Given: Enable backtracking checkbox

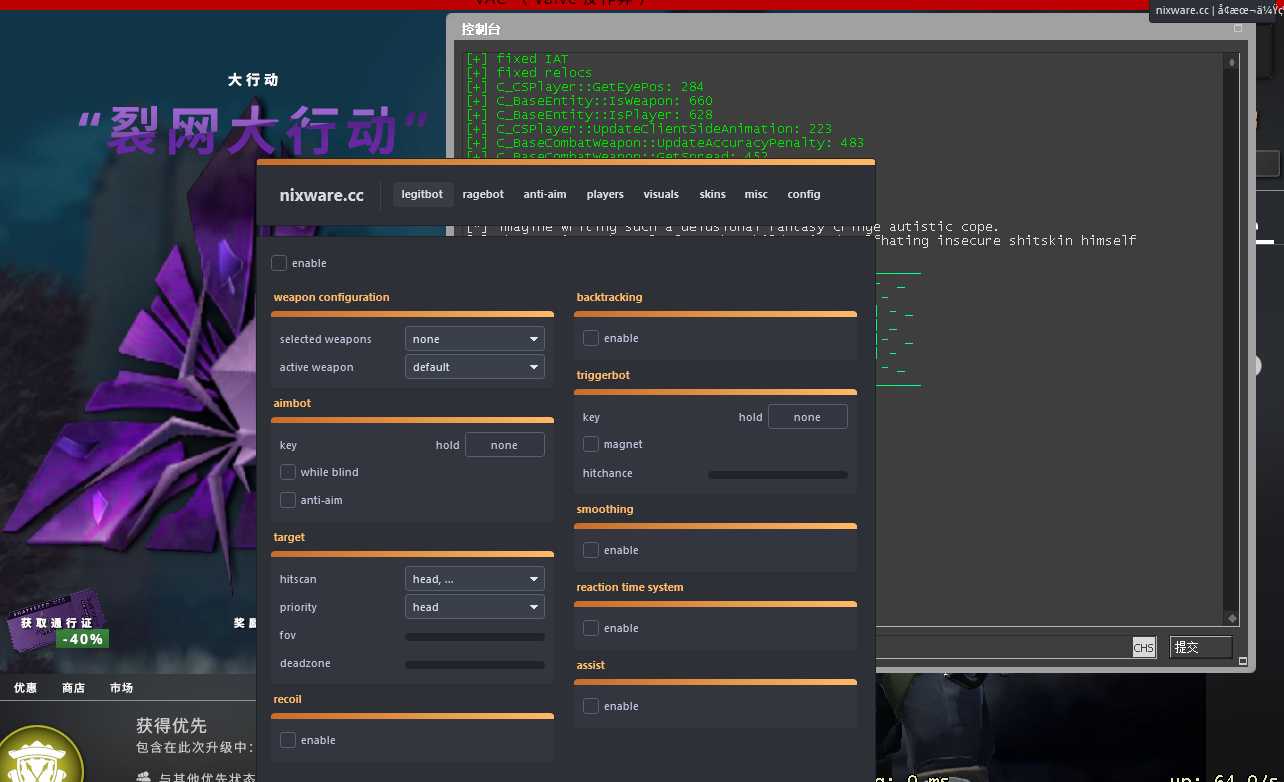Looking at the screenshot, I should (591, 338).
